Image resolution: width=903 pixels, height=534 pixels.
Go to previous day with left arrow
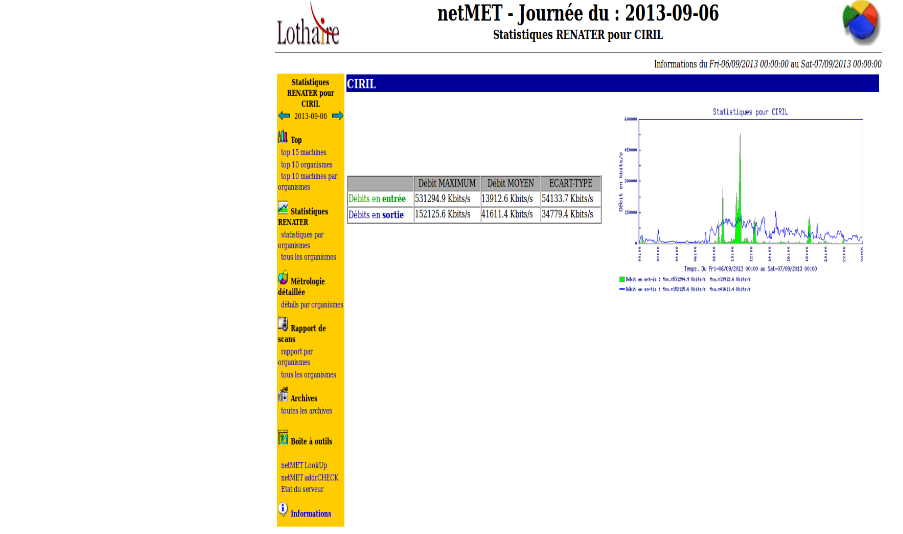tap(284, 116)
